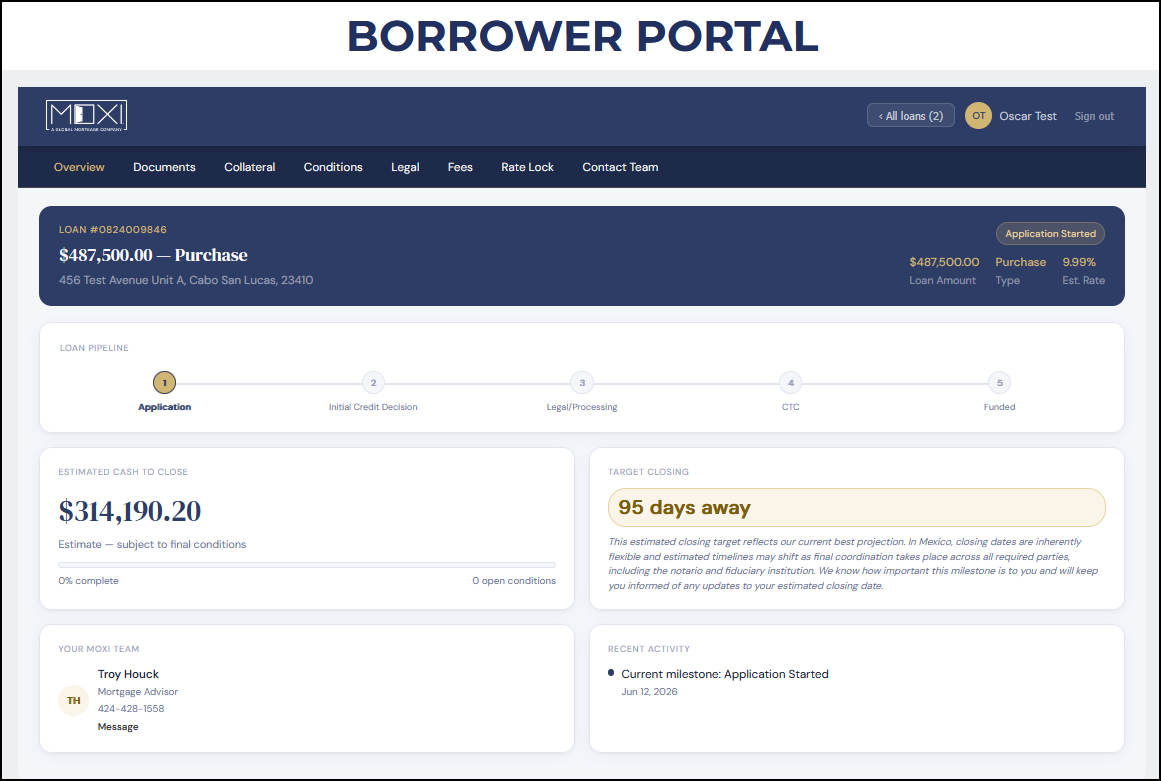Message Troy Houck
The image size is (1161, 781).
click(118, 727)
